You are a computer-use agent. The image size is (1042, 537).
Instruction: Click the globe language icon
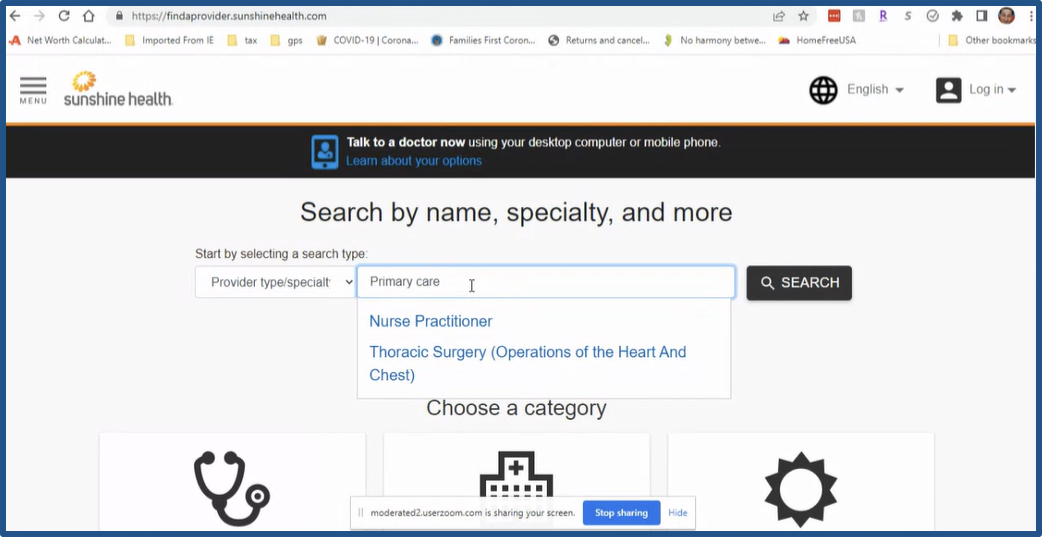[823, 90]
